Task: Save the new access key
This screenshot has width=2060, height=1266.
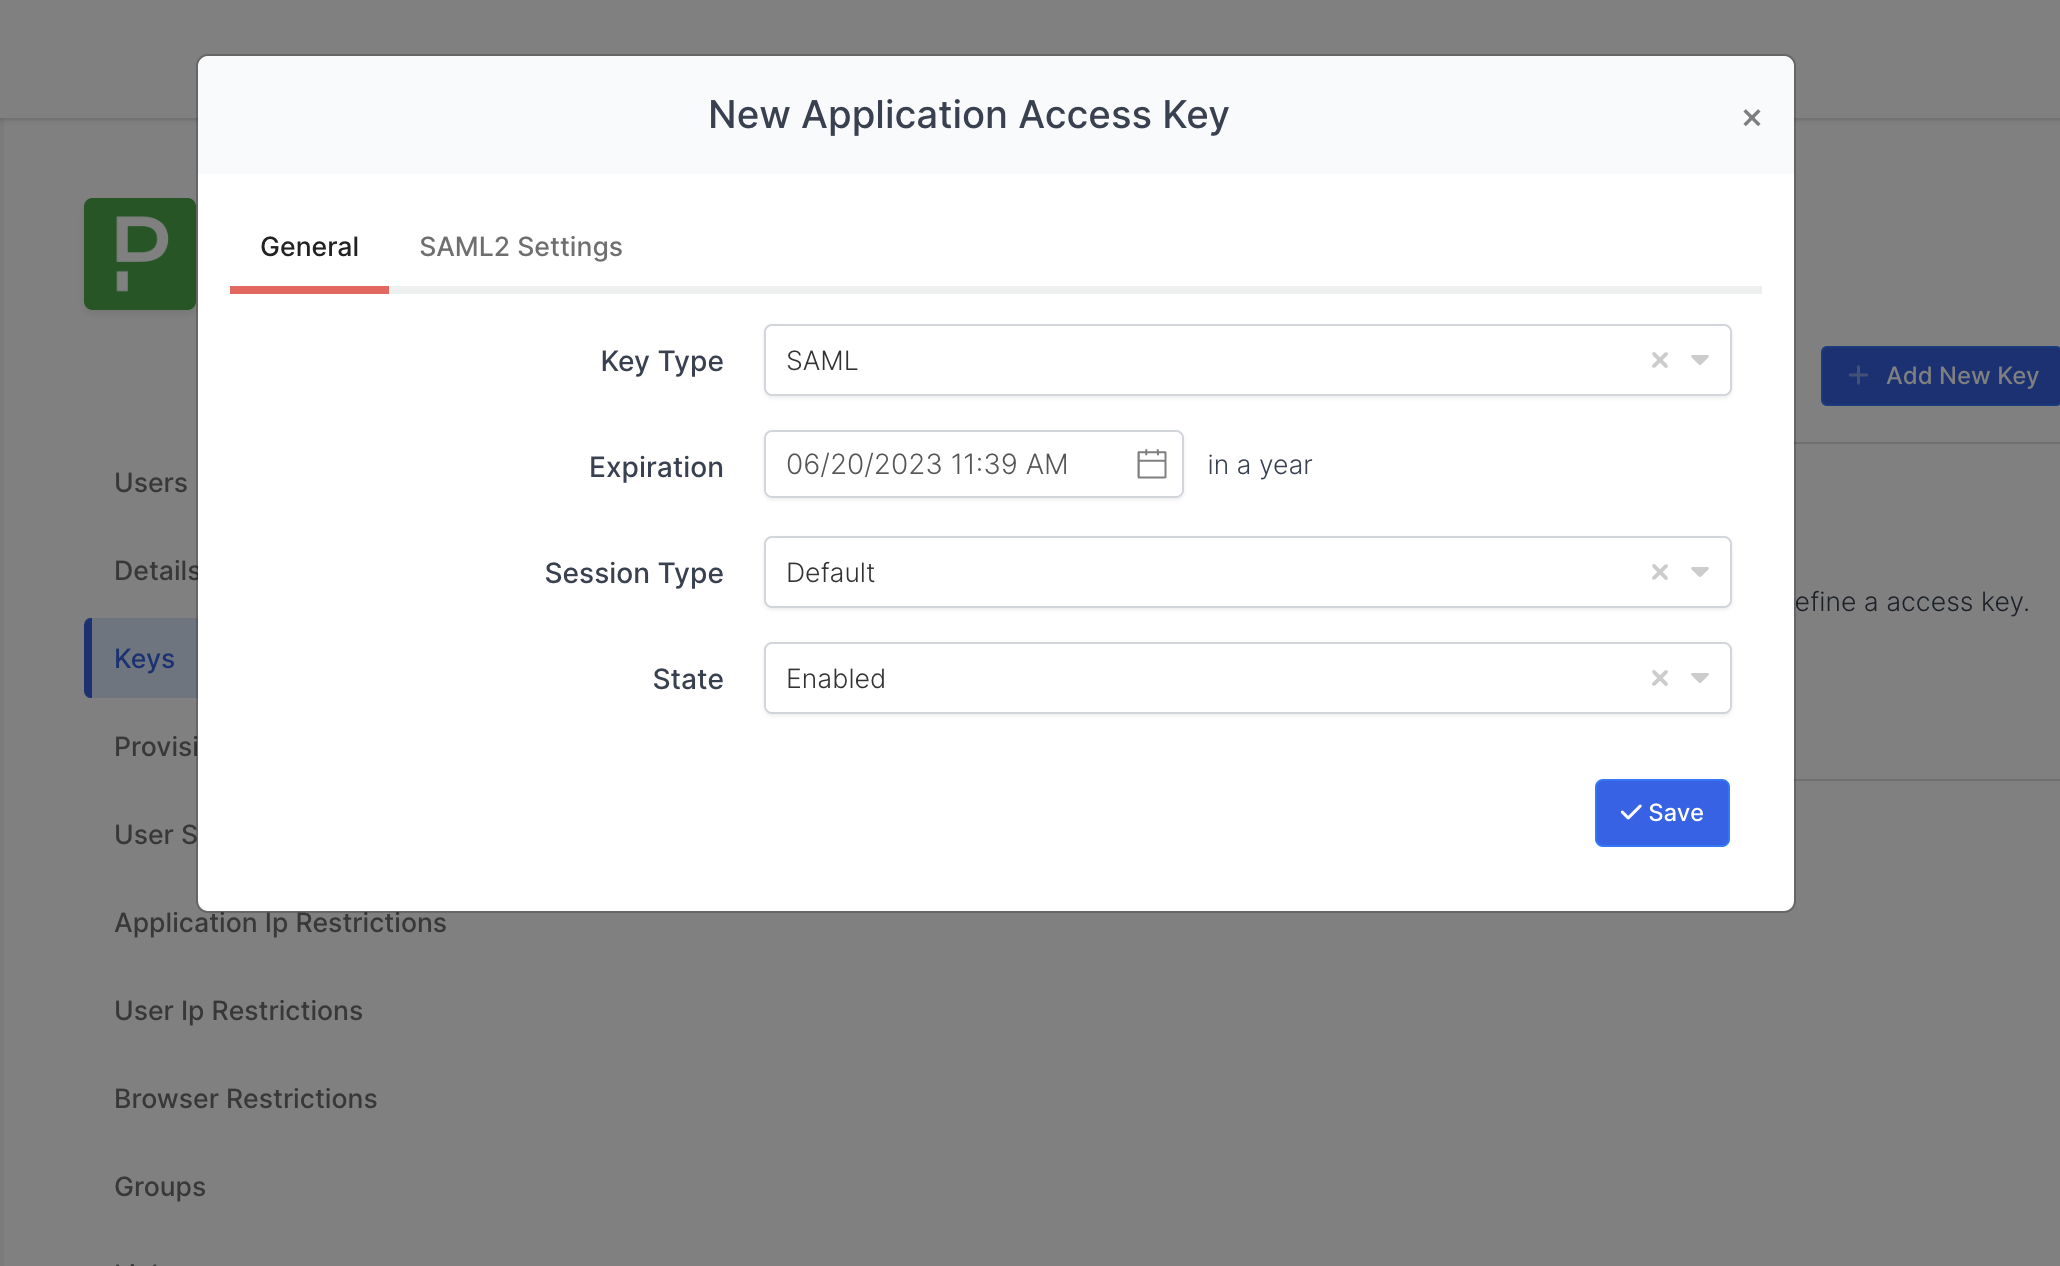Action: pyautogui.click(x=1661, y=813)
